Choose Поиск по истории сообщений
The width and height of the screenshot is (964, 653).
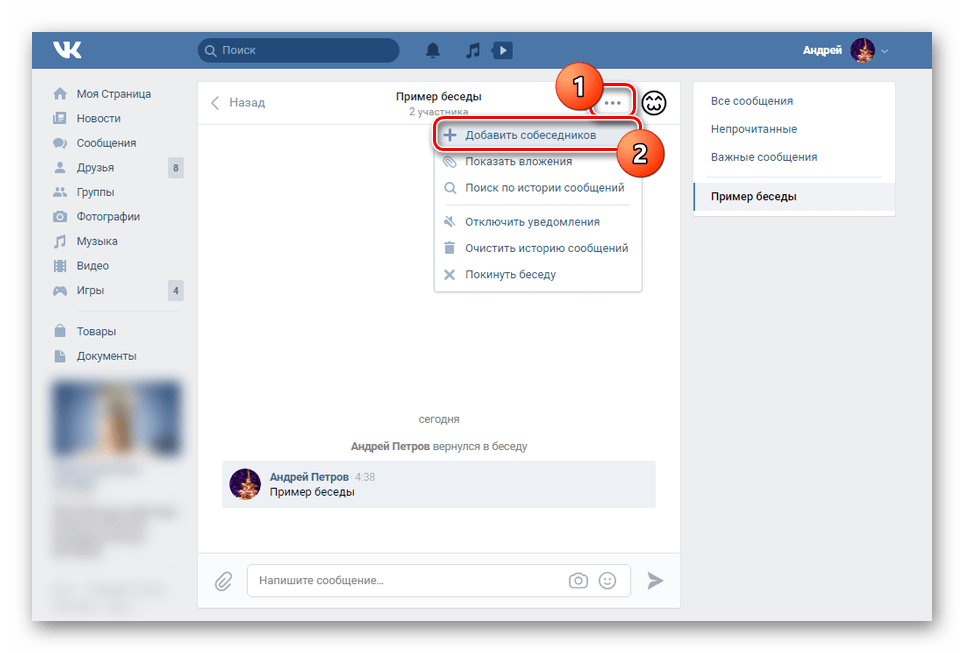538,188
